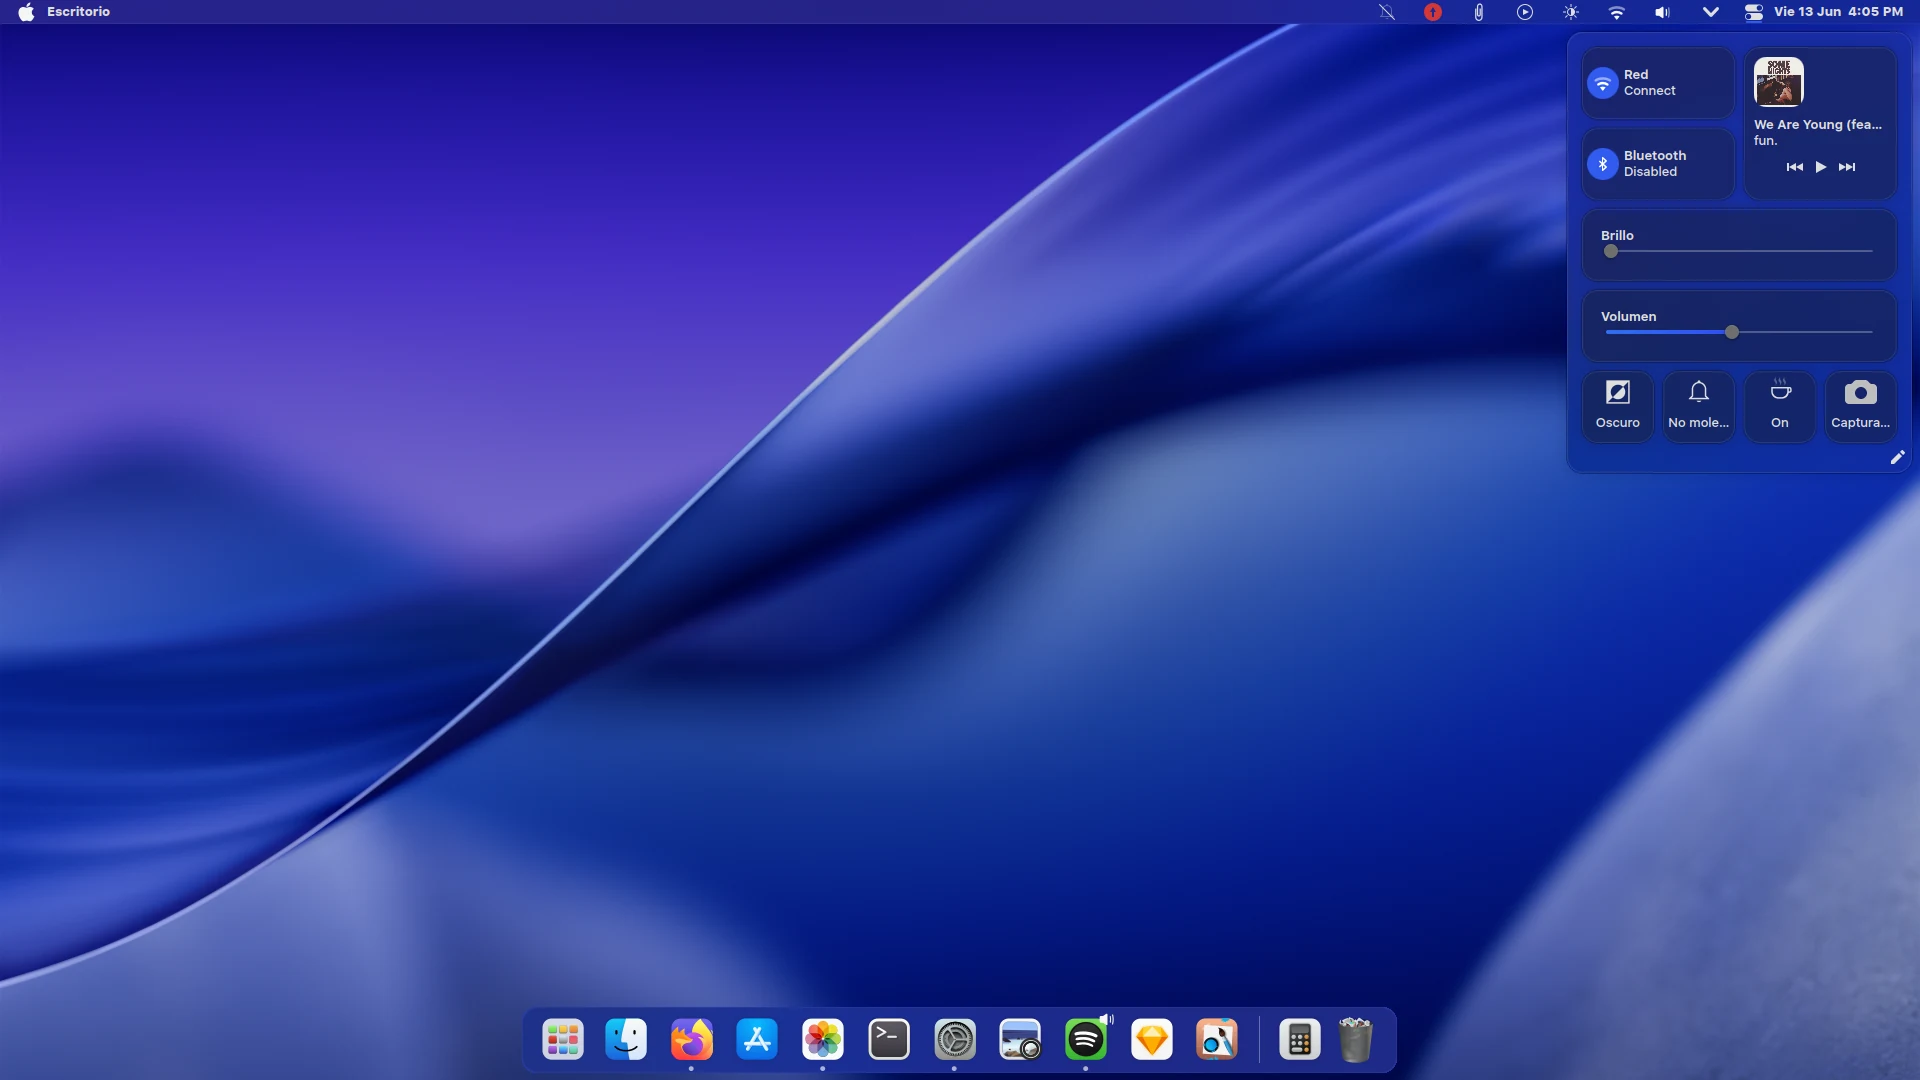Open the Wi-Fi menu bar icon
This screenshot has height=1080, width=1920.
[x=1617, y=12]
